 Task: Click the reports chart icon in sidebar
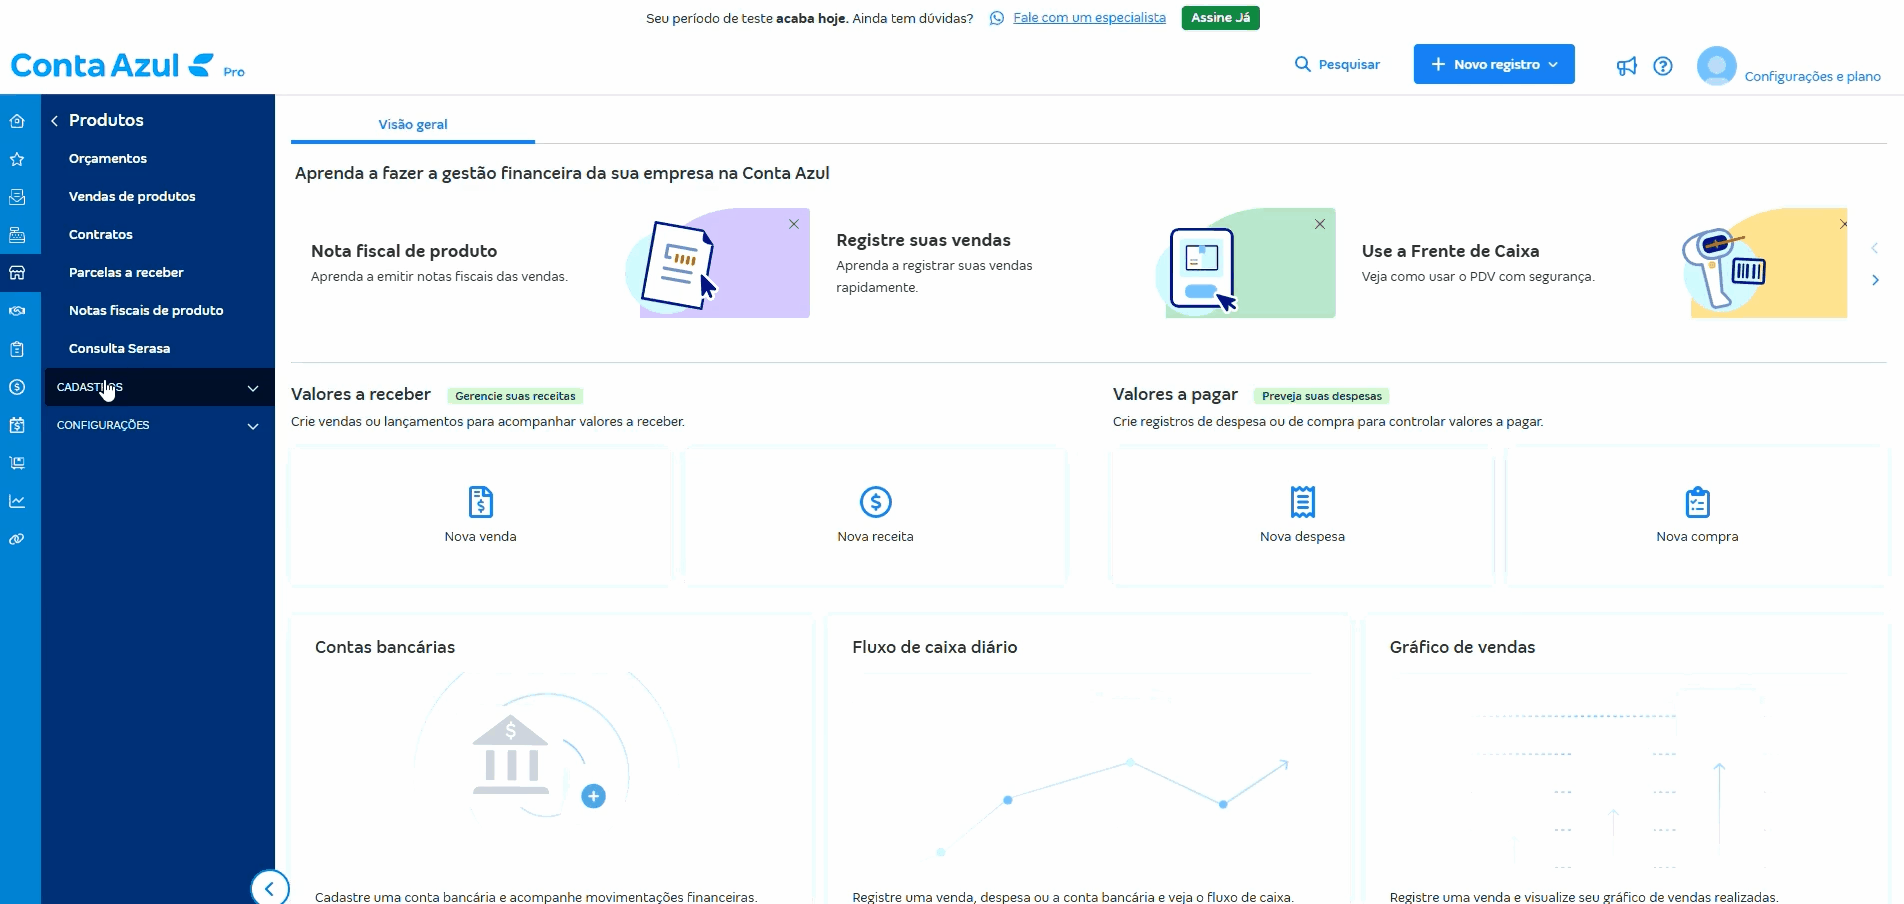(x=17, y=501)
